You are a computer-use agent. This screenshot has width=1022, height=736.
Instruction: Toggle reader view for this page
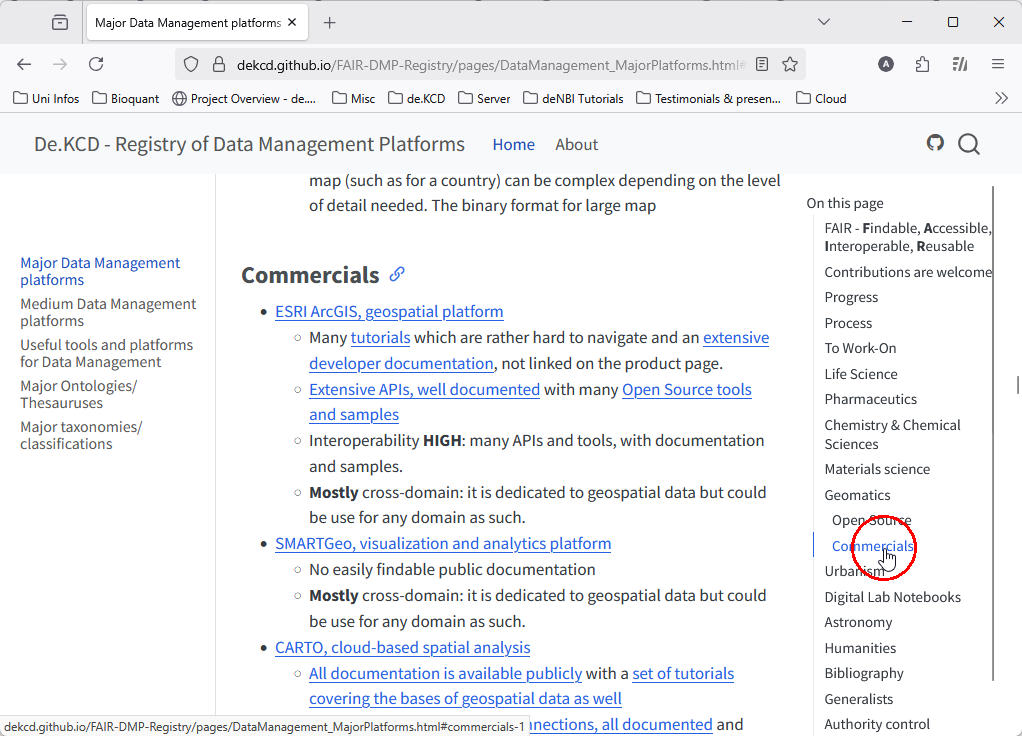[762, 63]
